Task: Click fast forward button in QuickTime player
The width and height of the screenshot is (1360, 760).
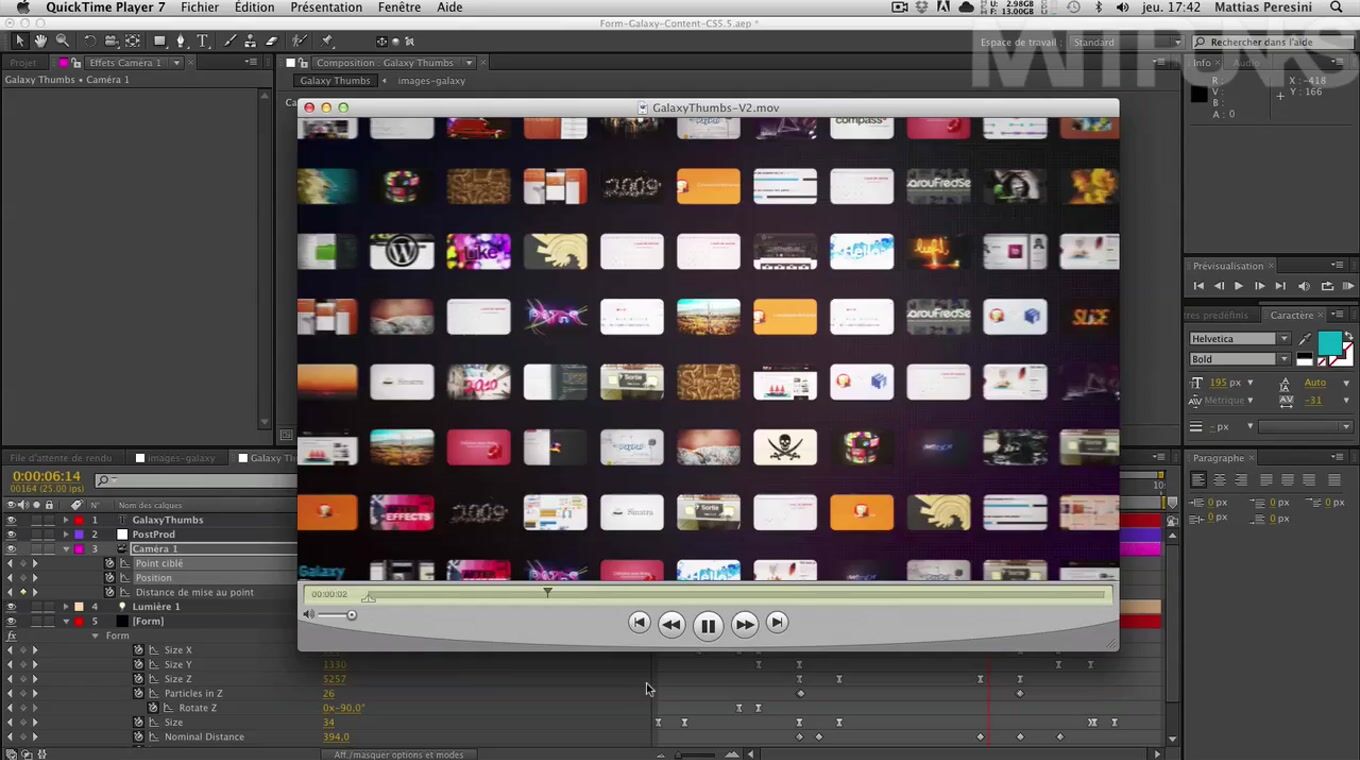Action: tap(745, 625)
